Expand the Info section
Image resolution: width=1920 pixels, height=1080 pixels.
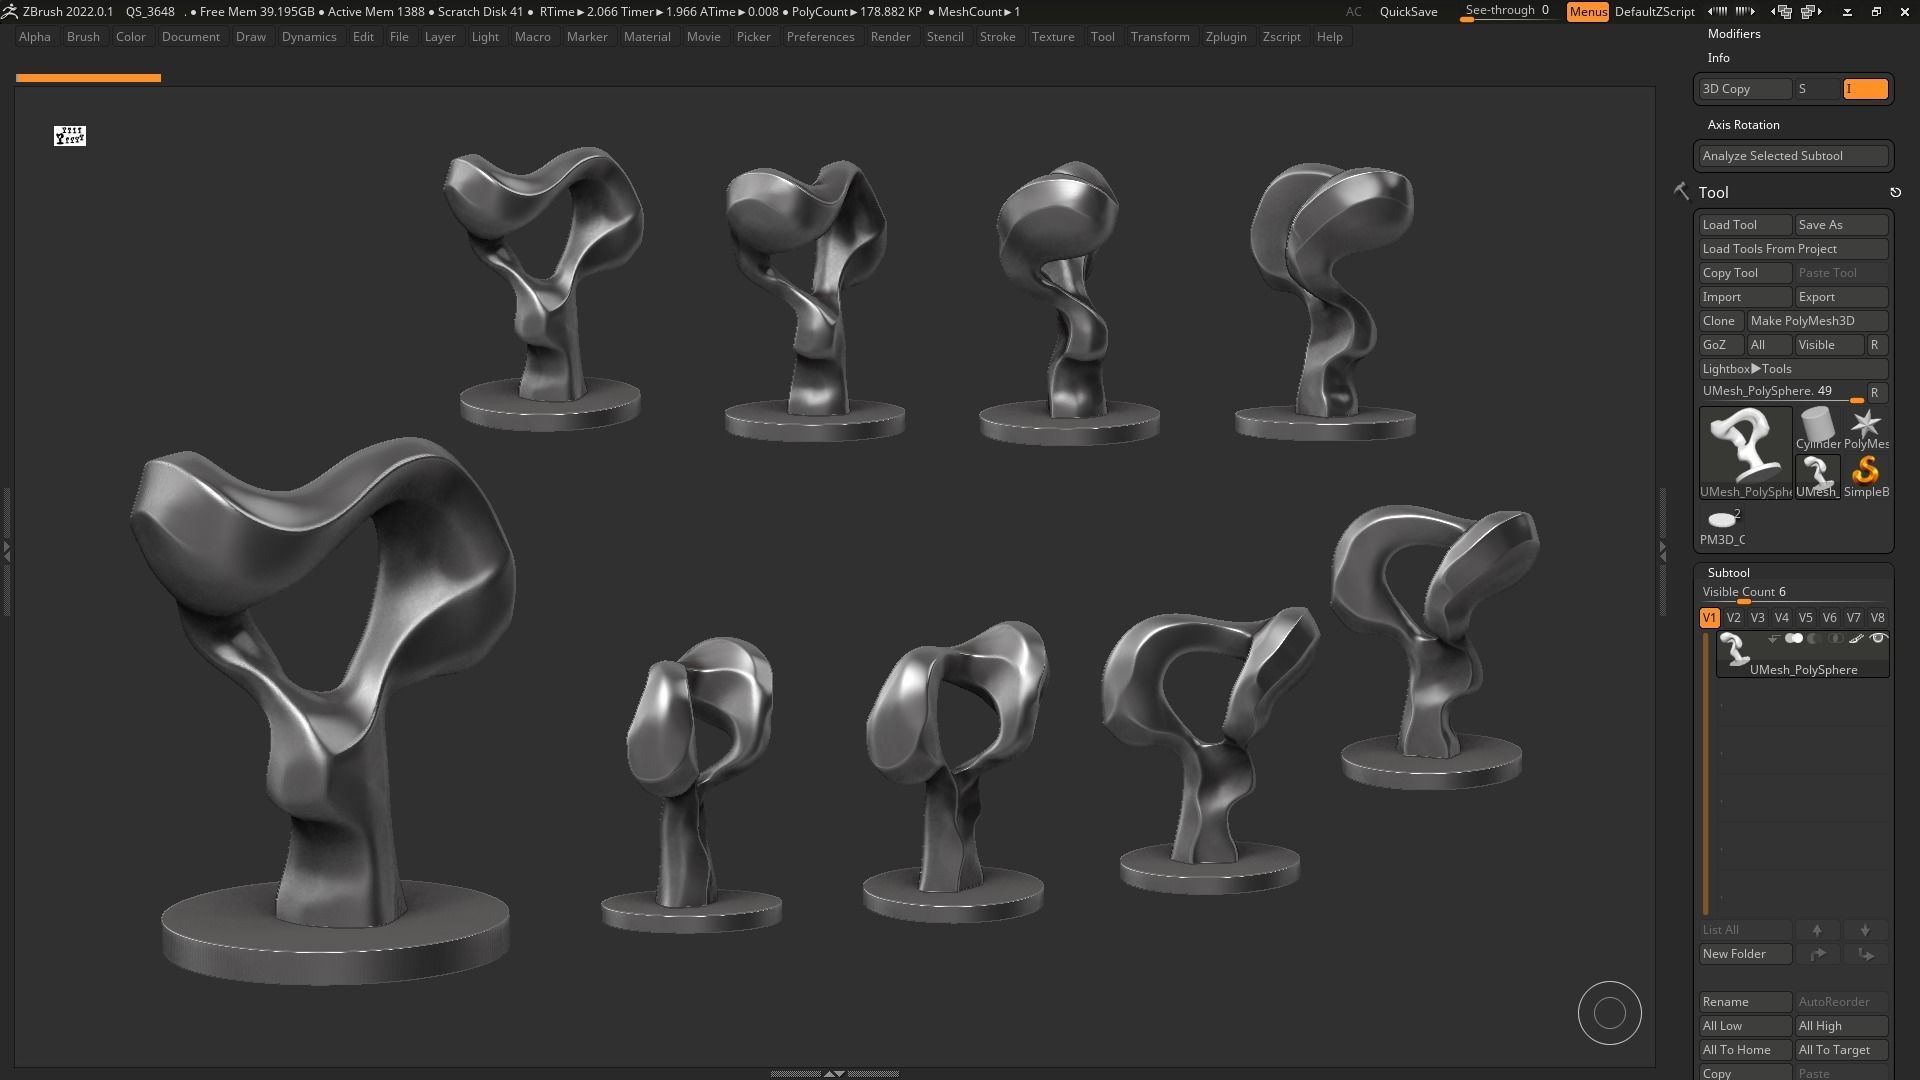1718,58
